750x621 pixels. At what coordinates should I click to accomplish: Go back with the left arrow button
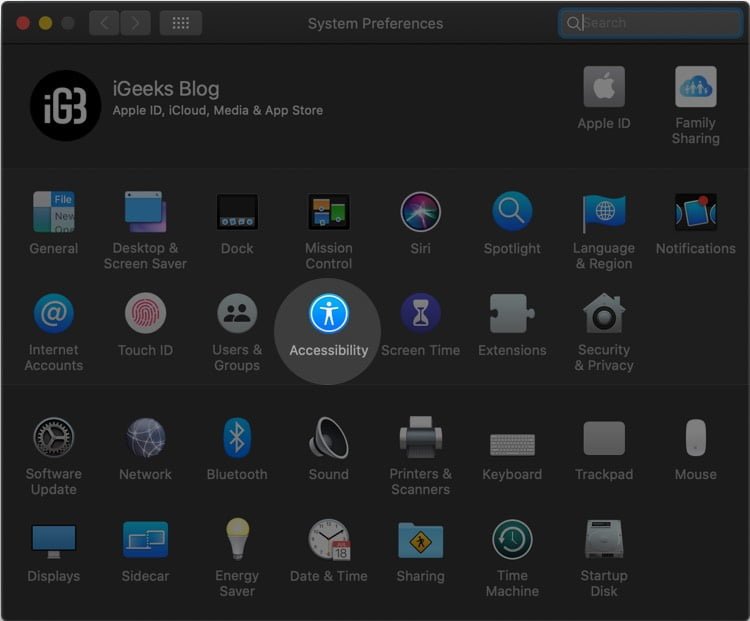pyautogui.click(x=104, y=23)
